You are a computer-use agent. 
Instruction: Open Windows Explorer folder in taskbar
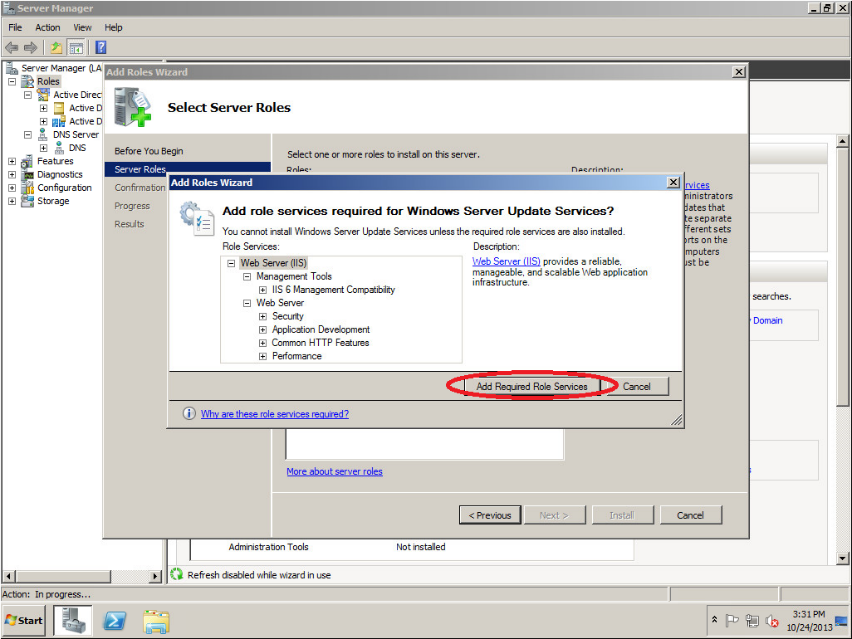coord(156,621)
